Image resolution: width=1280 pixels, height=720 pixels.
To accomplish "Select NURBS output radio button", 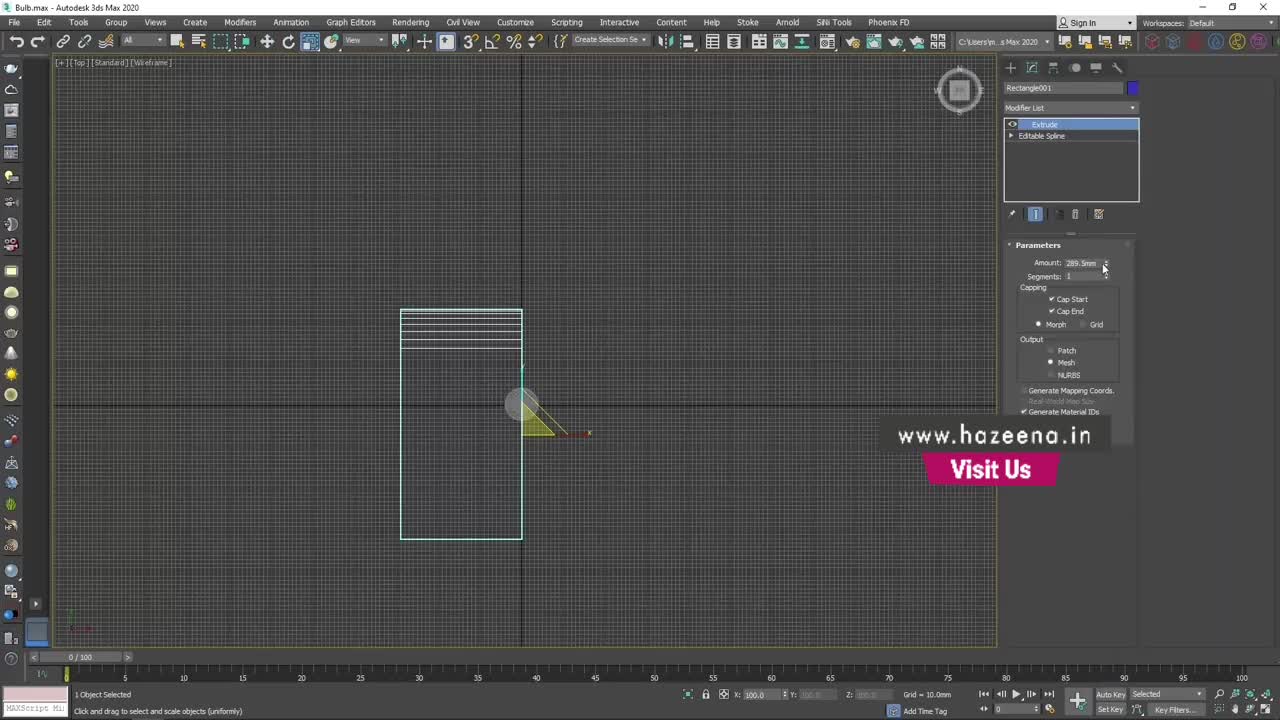I will (1050, 375).
